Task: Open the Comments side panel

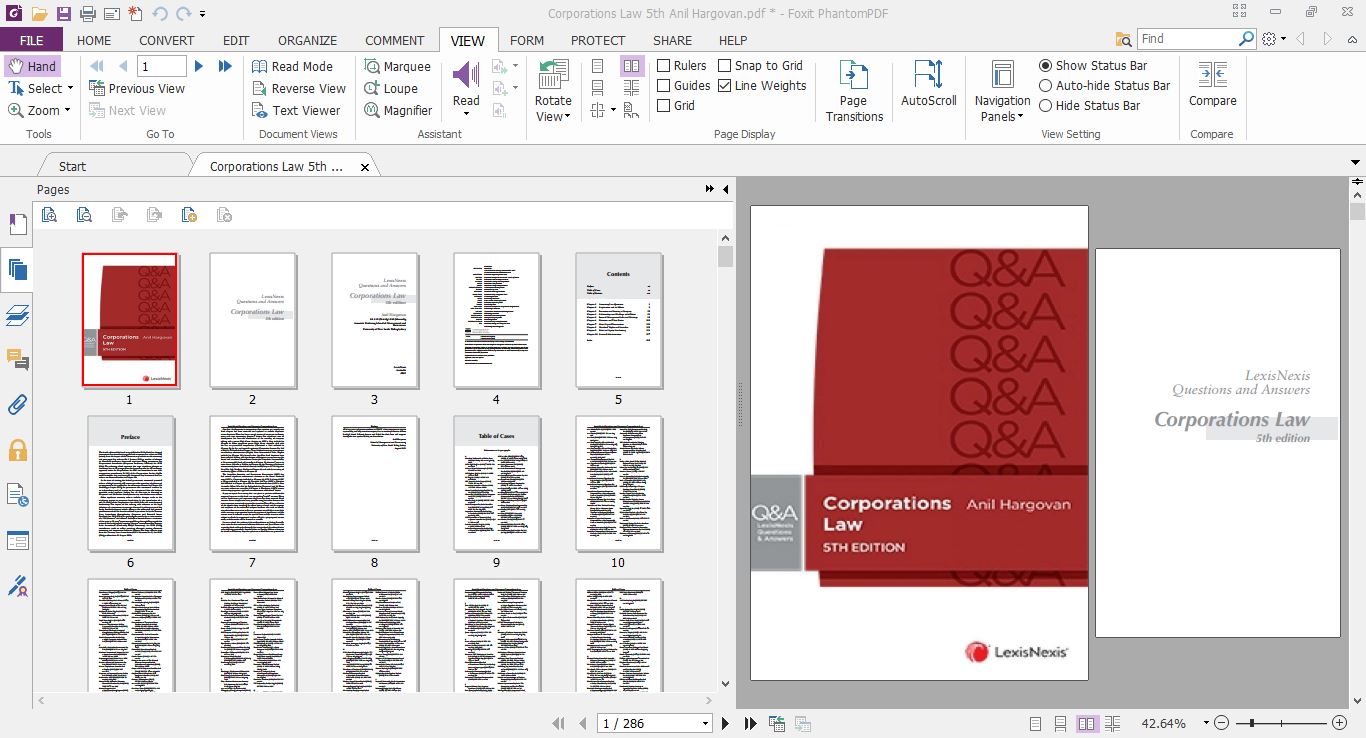Action: tap(17, 360)
